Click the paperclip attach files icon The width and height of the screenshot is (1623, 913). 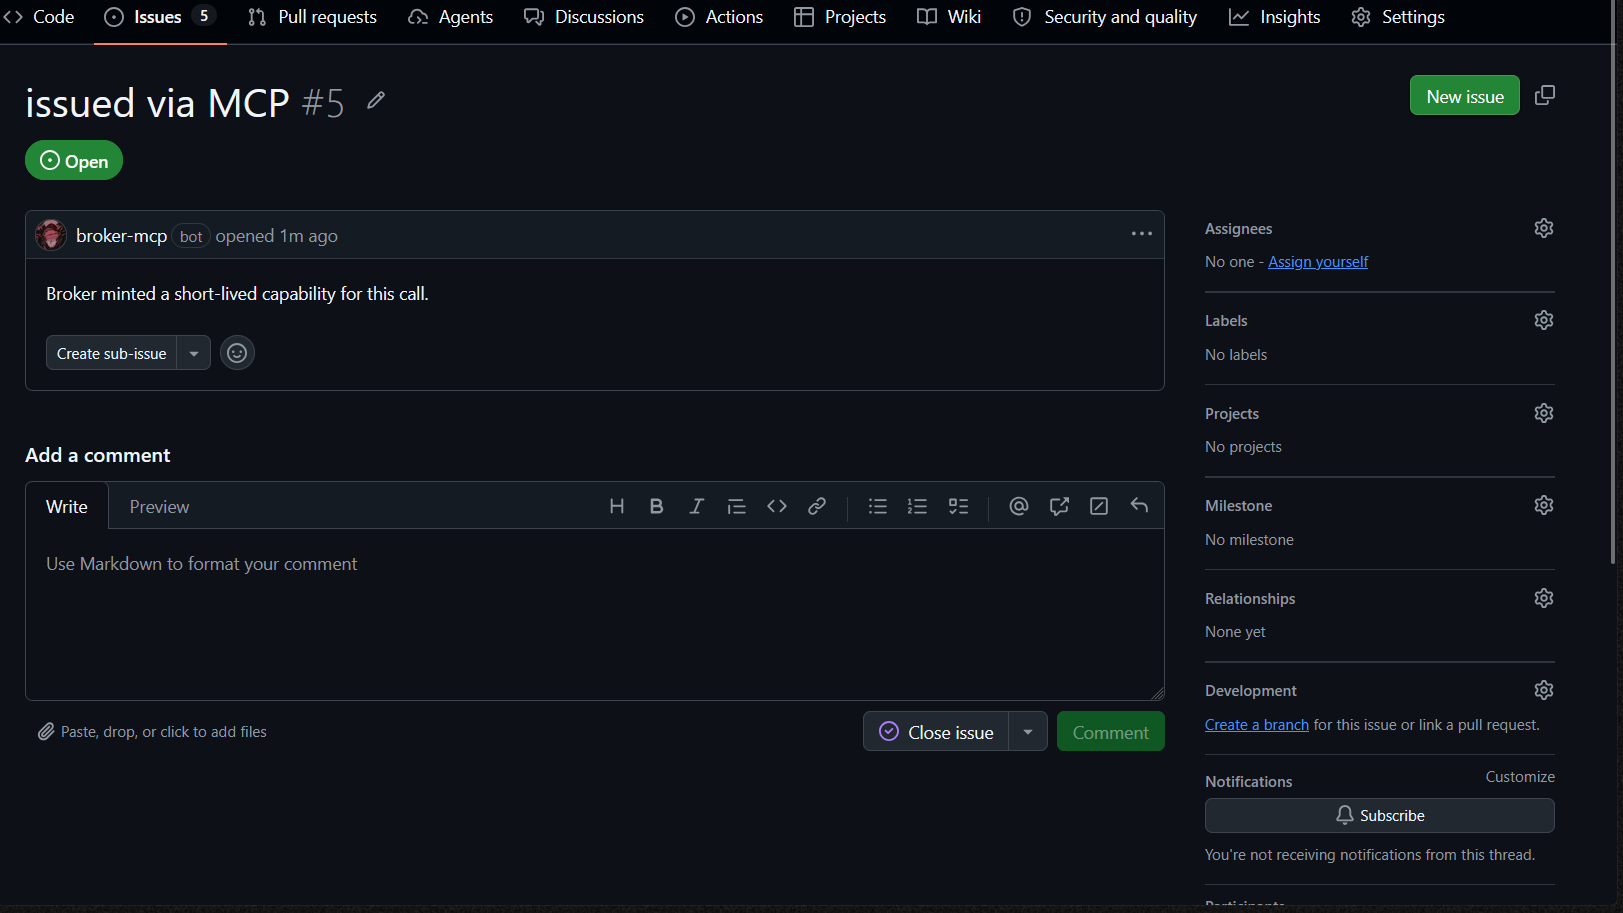pyautogui.click(x=46, y=732)
